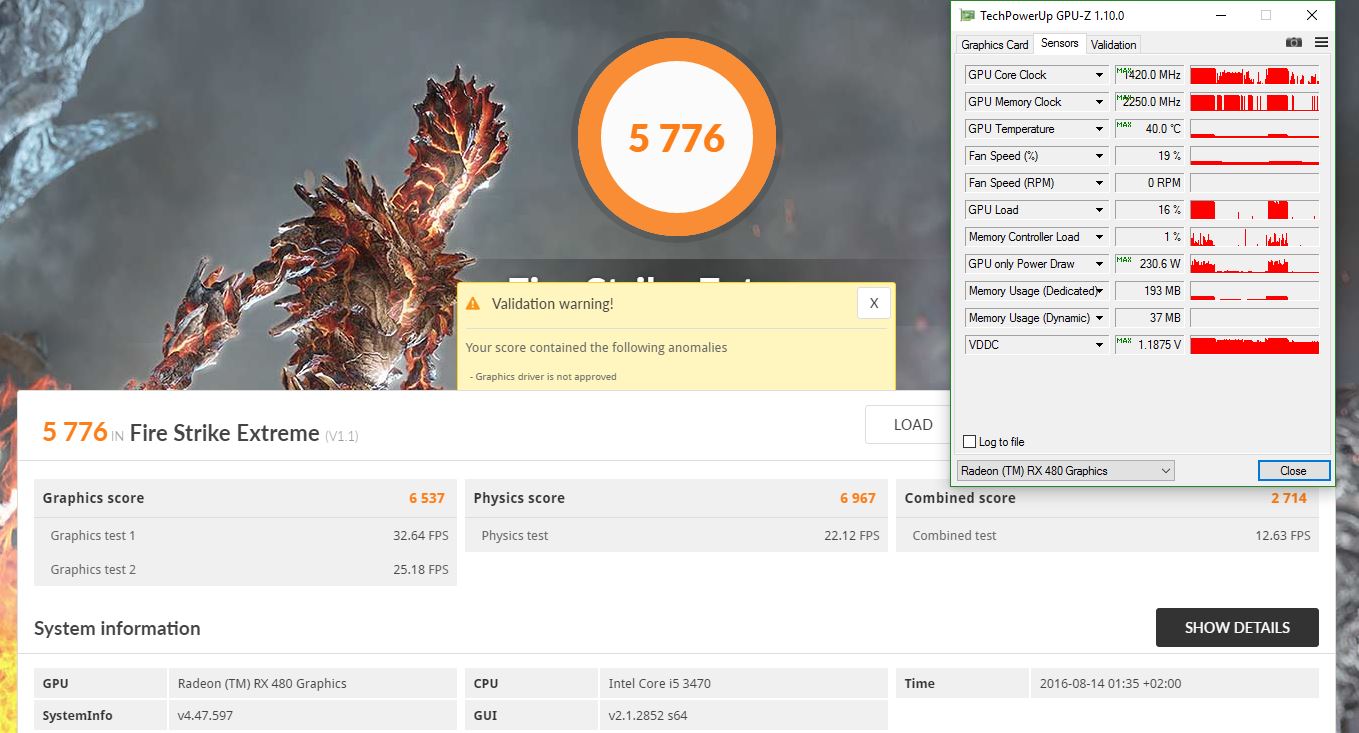1359x733 pixels.
Task: Open the GPU-Z hamburger menu icon
Action: 1321,43
